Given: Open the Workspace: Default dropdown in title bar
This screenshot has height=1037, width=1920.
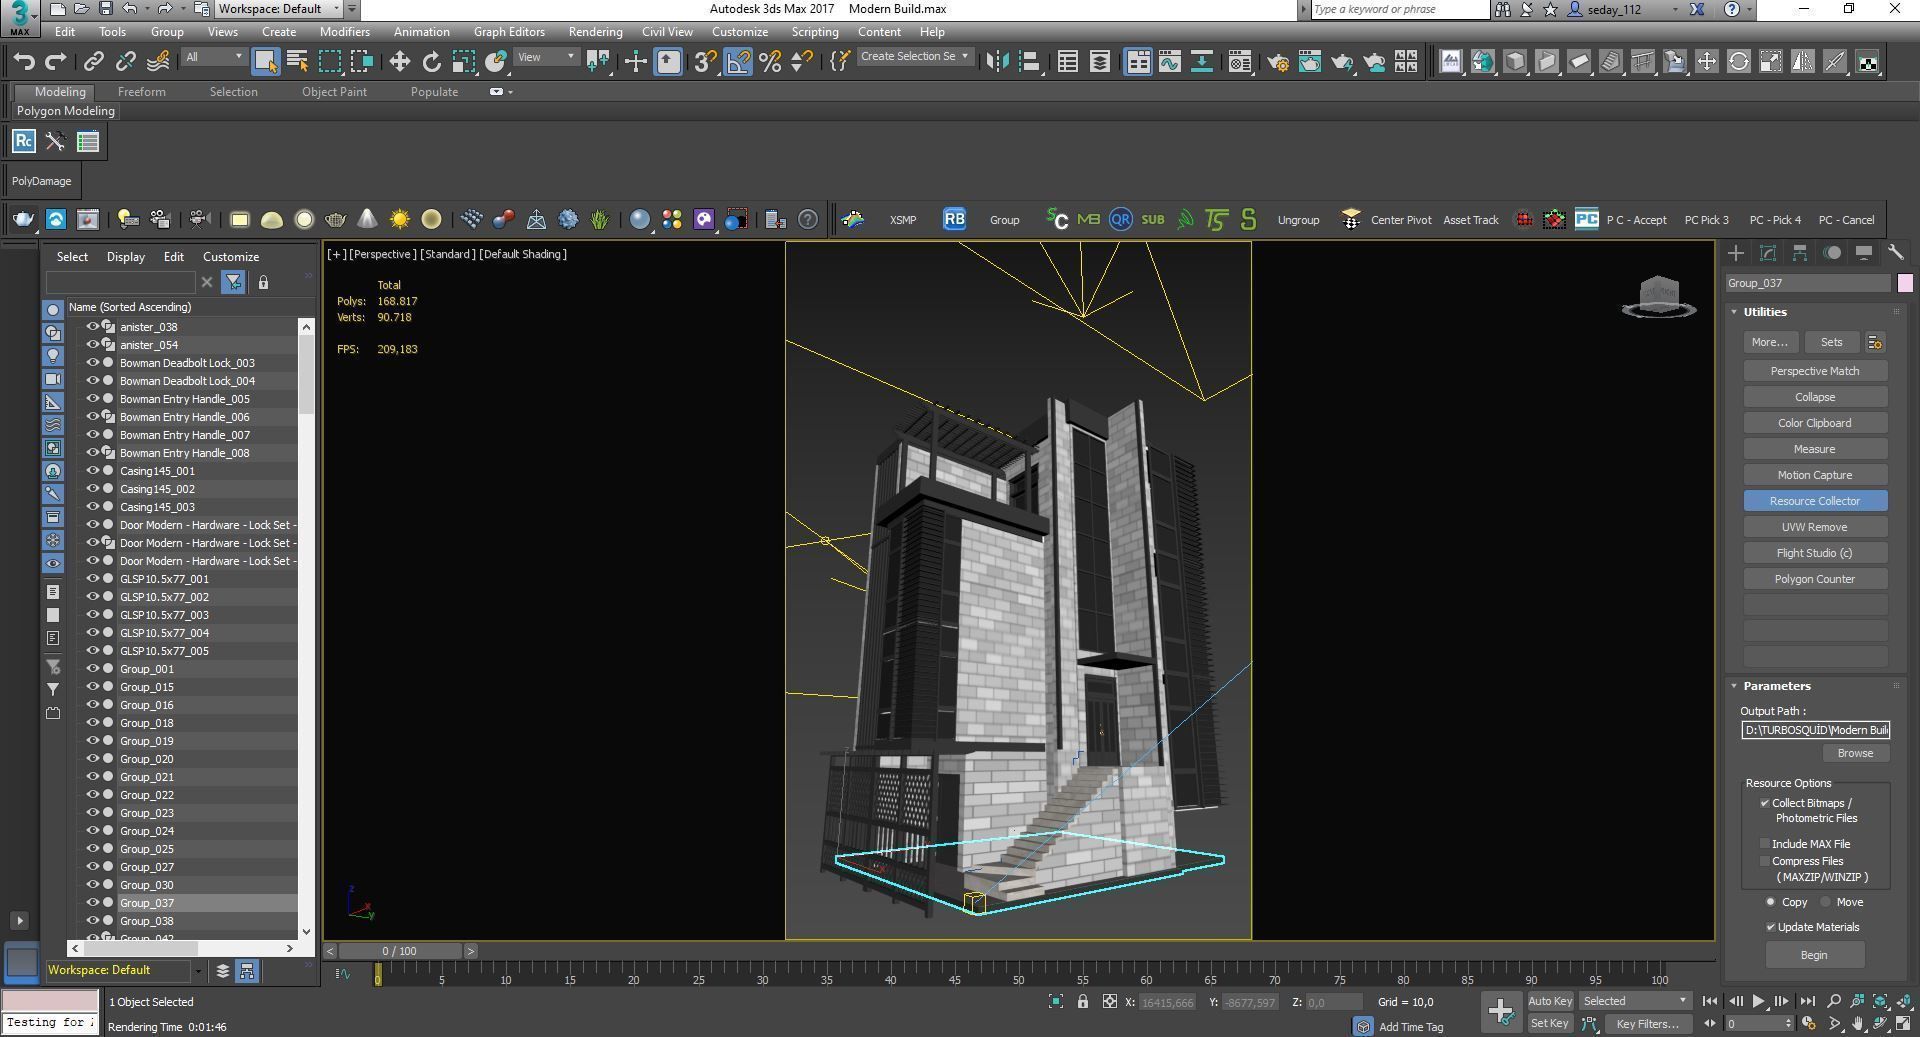Looking at the screenshot, I should click(x=281, y=9).
